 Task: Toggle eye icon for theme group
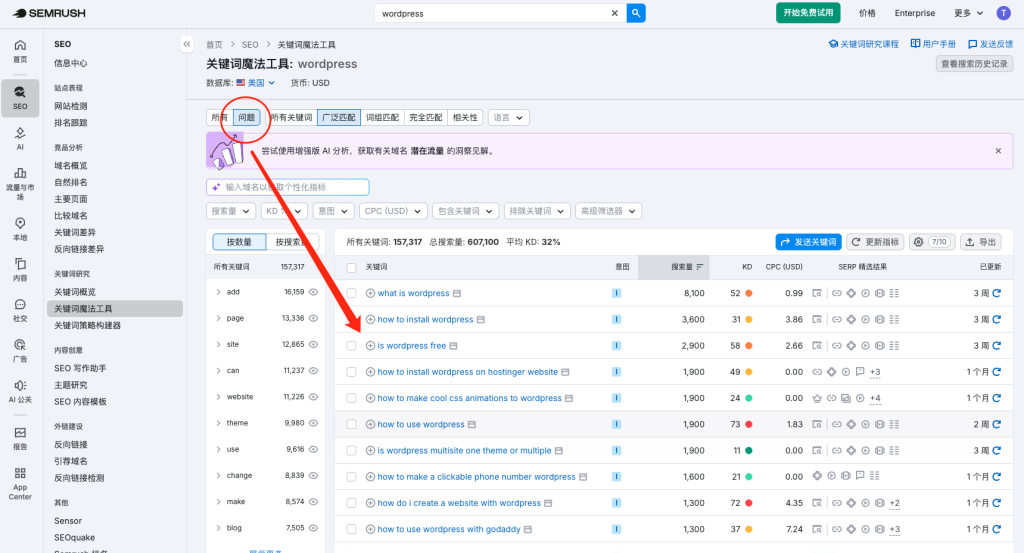313,423
